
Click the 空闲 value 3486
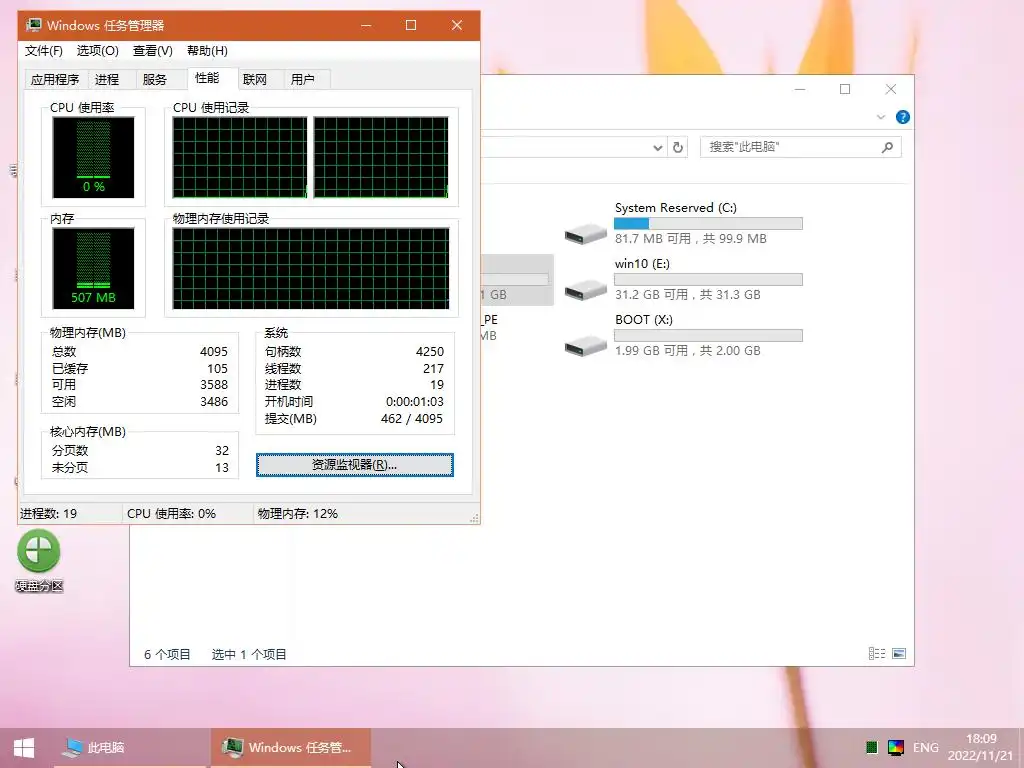214,402
